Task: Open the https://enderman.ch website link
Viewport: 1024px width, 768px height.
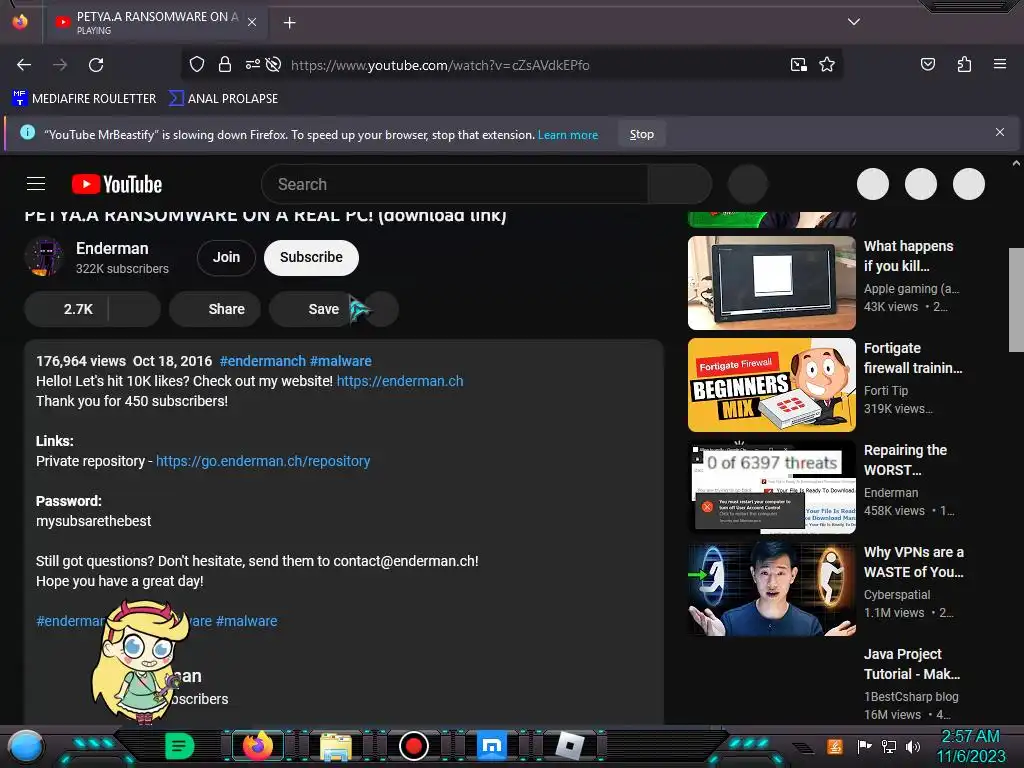Action: point(400,381)
